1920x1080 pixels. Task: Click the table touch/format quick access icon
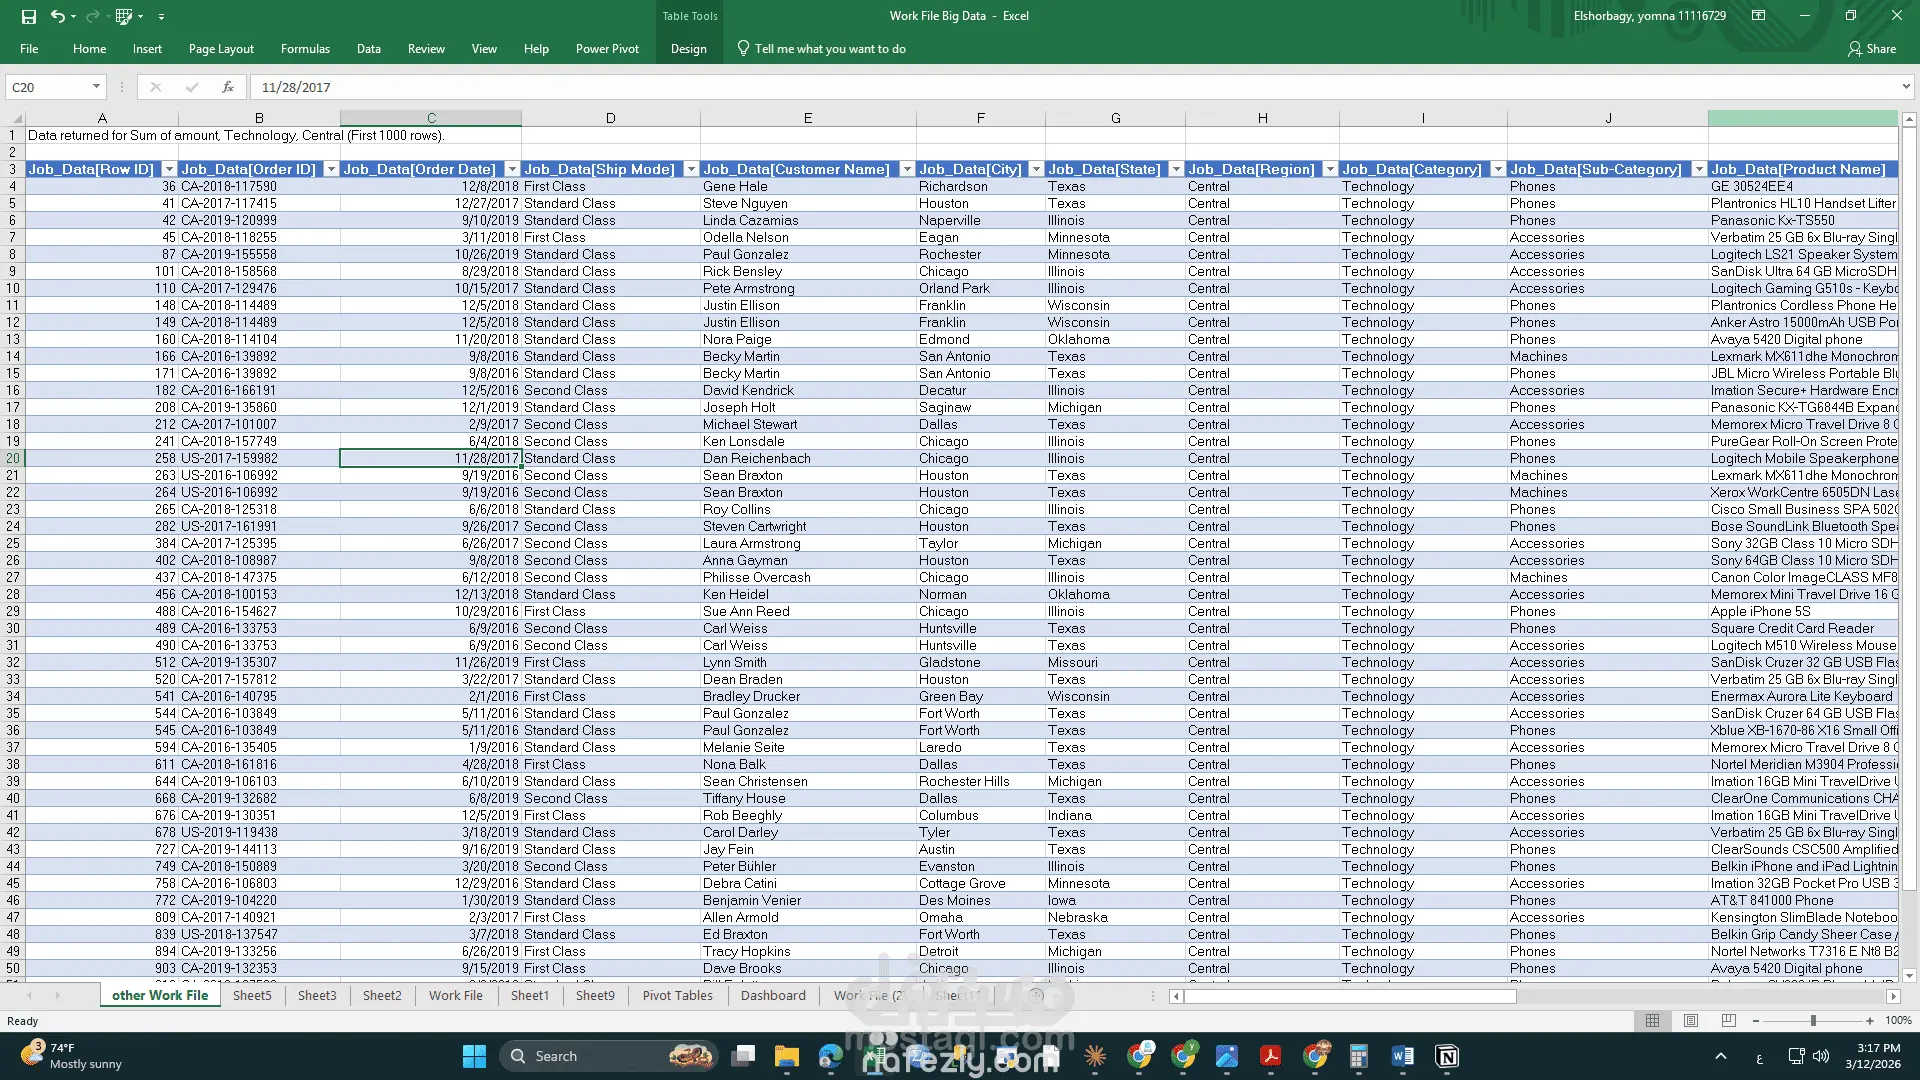(124, 16)
